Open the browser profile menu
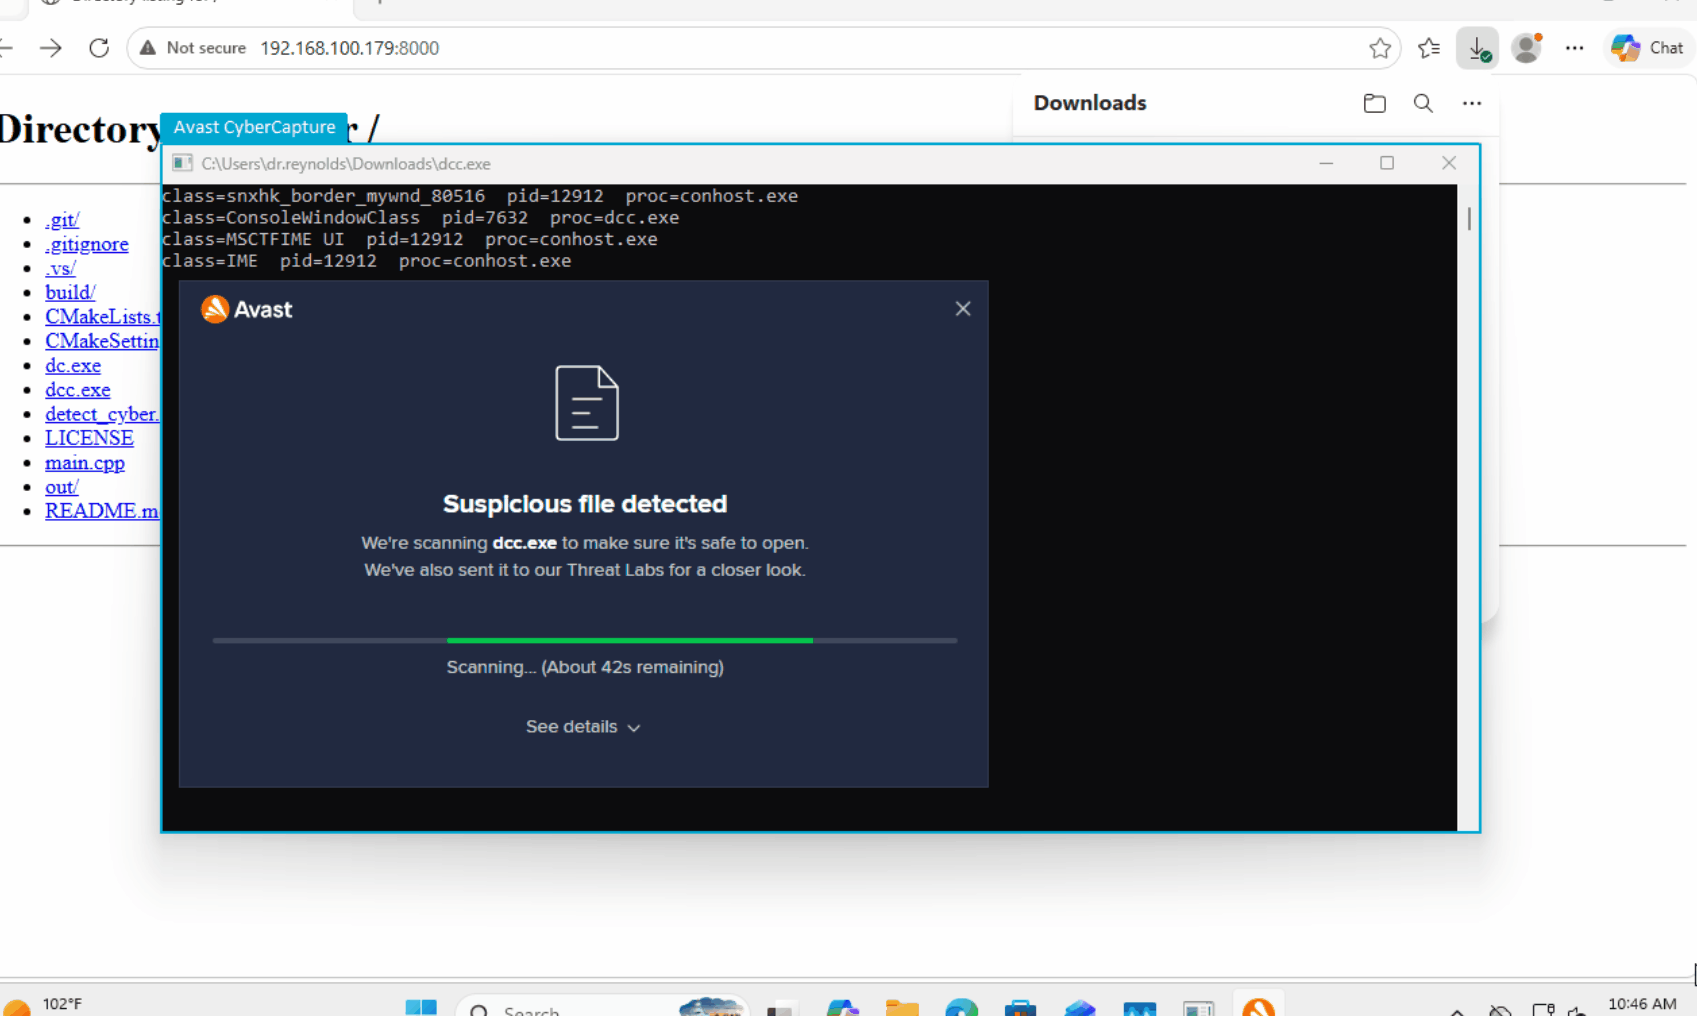The width and height of the screenshot is (1697, 1016). click(1526, 48)
